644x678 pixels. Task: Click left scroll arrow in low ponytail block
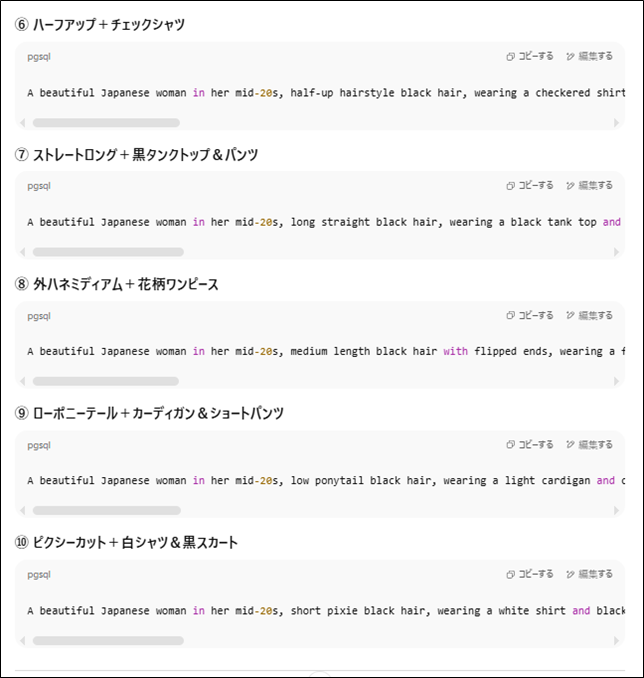22,511
